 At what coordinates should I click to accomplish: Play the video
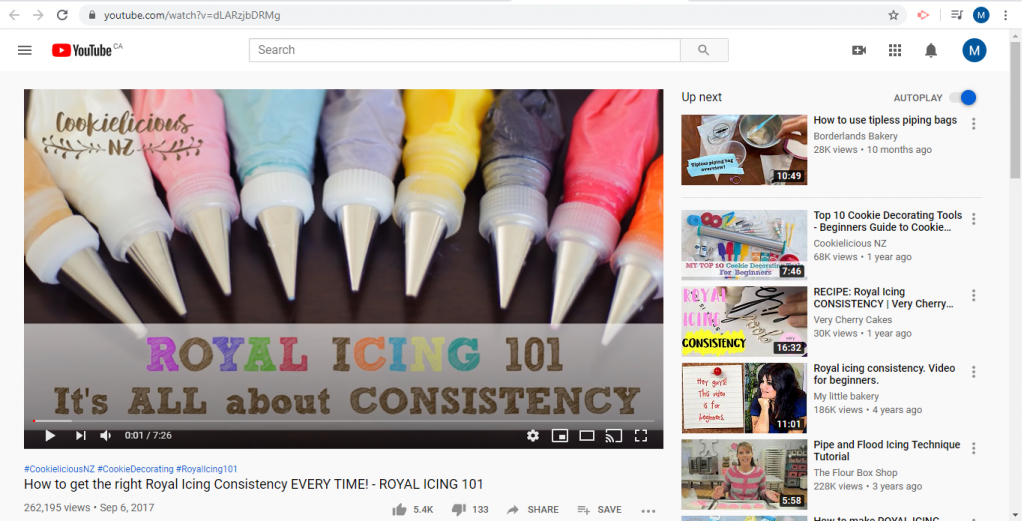tap(50, 435)
